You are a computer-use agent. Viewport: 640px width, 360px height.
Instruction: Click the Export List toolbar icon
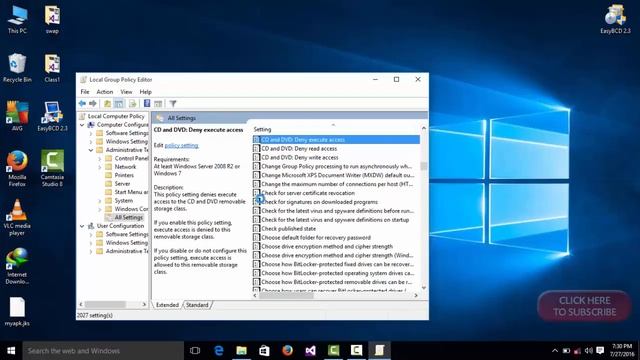[x=133, y=104]
